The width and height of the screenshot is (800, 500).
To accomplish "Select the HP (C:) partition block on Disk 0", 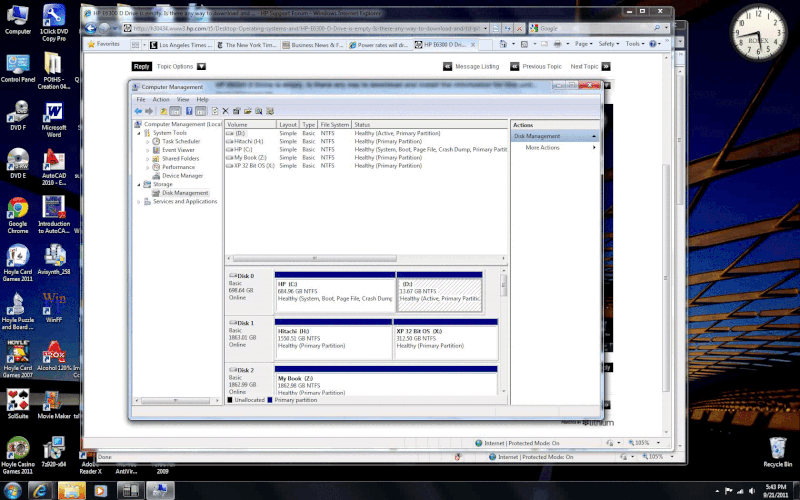I will tap(334, 291).
